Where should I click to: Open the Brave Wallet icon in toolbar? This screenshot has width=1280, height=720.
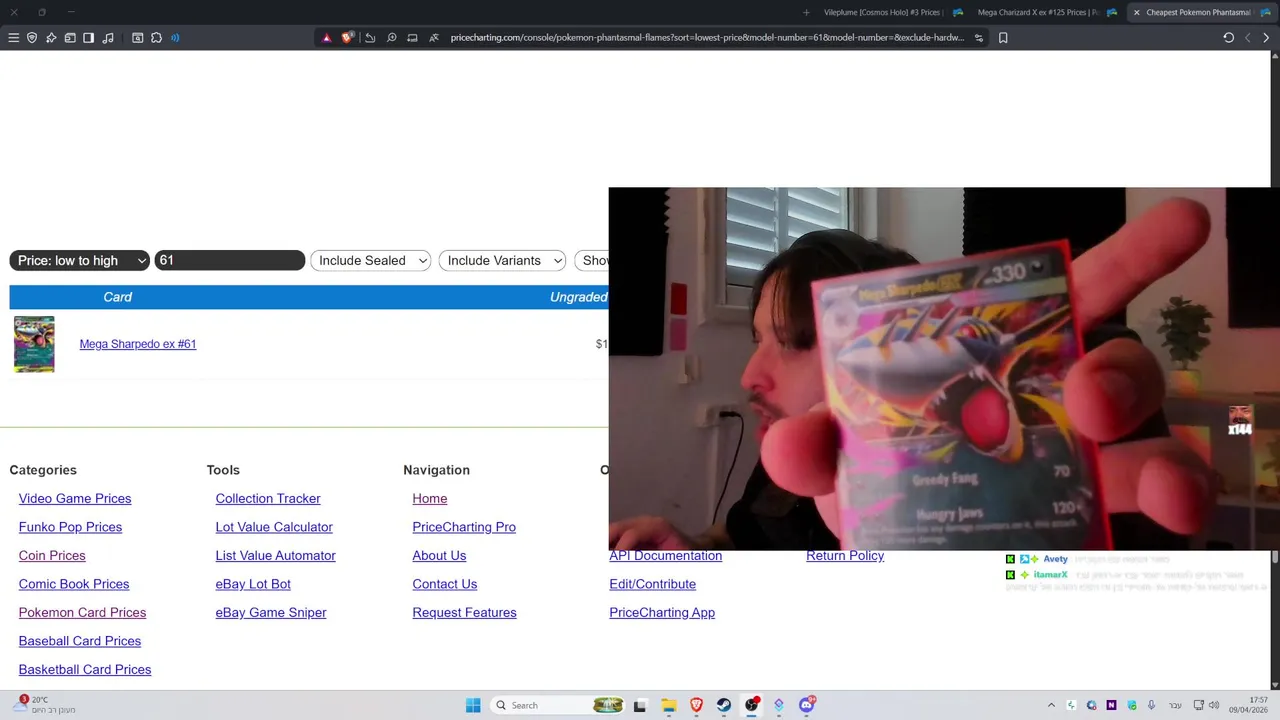point(70,38)
